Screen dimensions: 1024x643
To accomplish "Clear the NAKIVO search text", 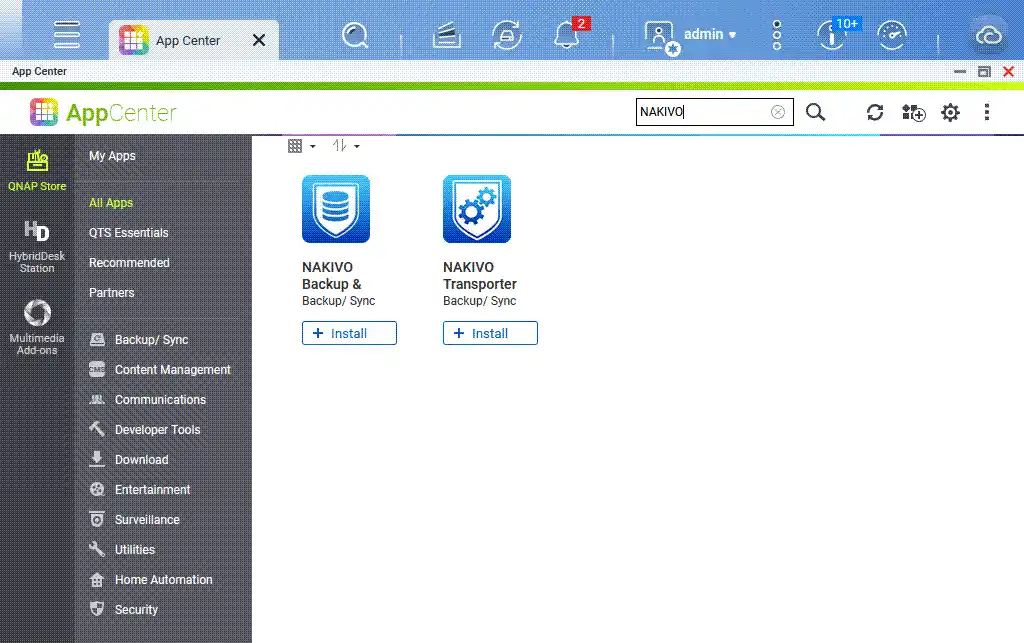I will pos(778,112).
